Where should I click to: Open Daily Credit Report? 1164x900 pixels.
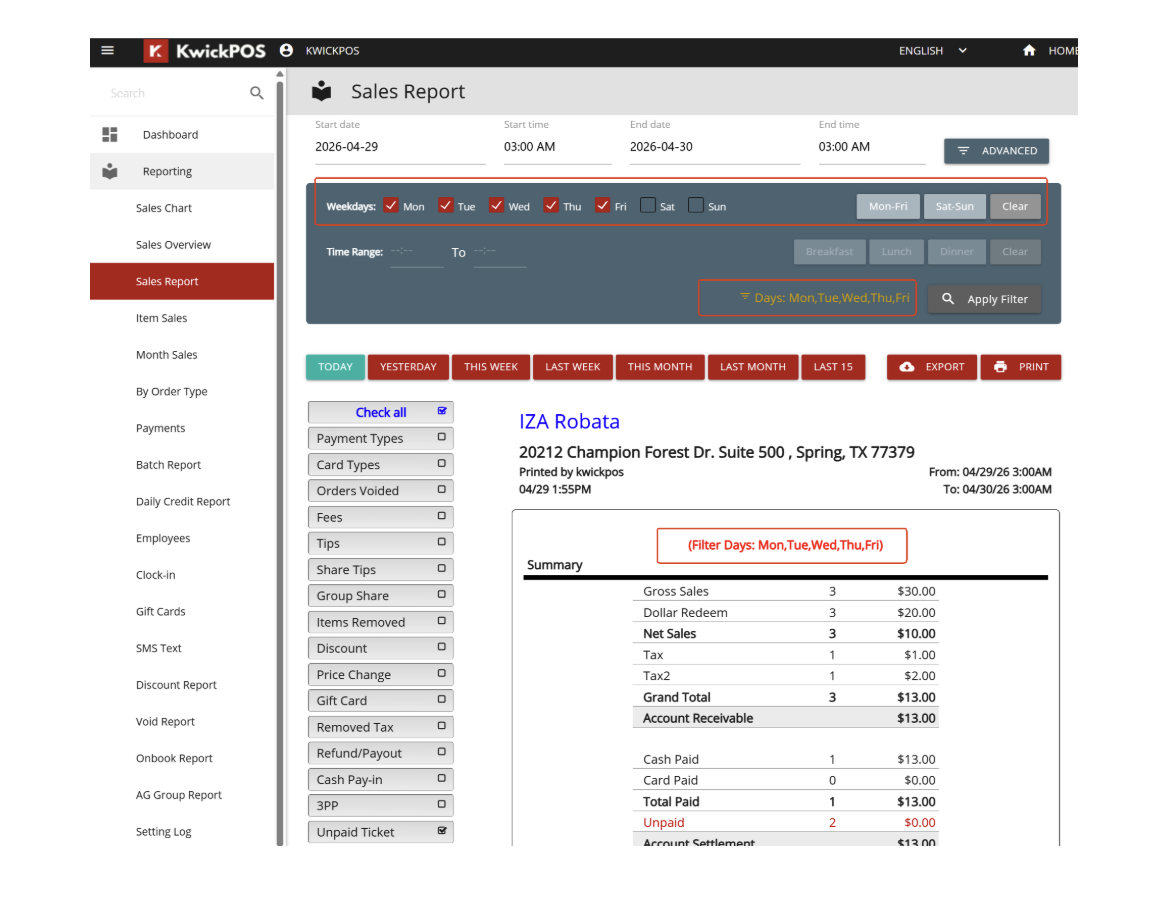(182, 501)
